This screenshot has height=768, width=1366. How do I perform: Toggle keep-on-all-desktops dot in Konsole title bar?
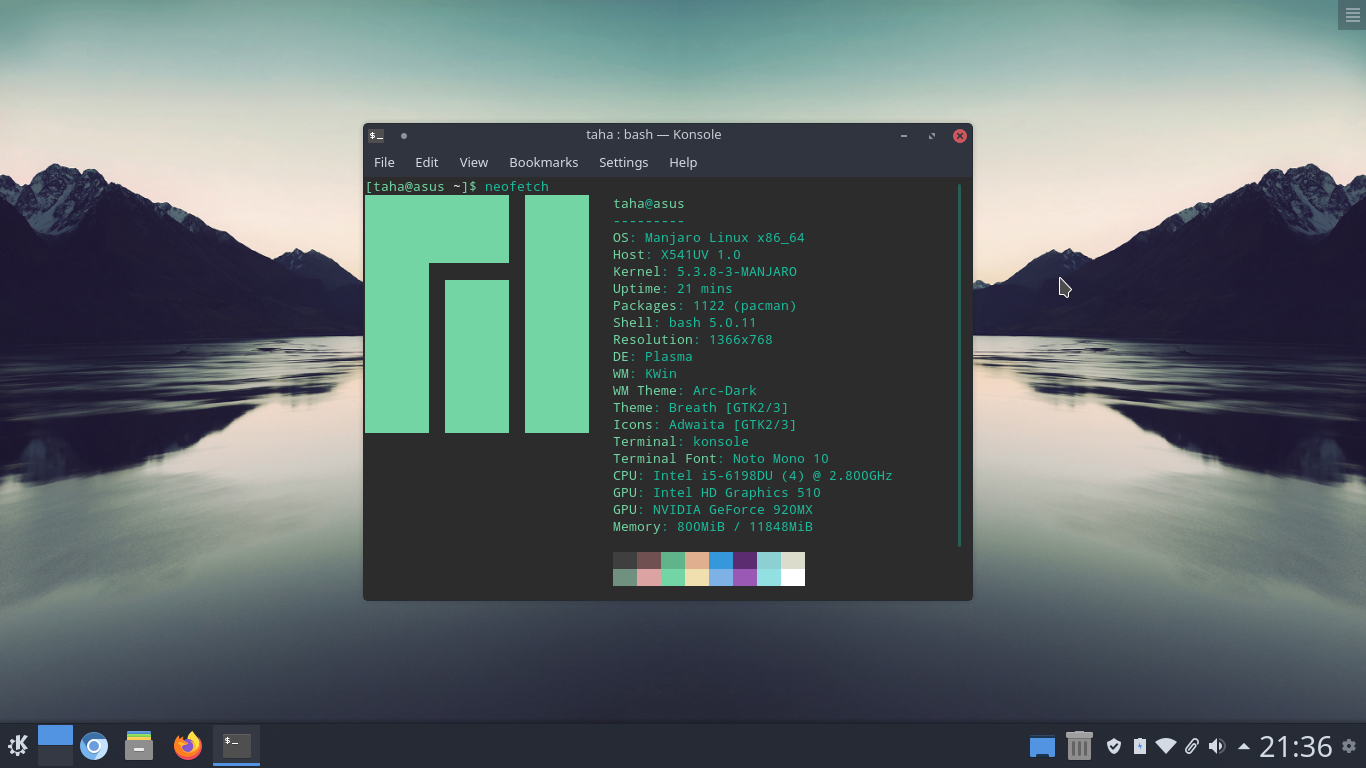point(404,135)
